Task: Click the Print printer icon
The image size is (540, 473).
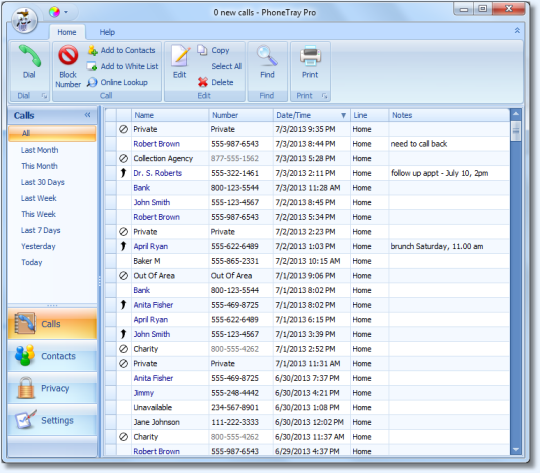Action: 310,56
